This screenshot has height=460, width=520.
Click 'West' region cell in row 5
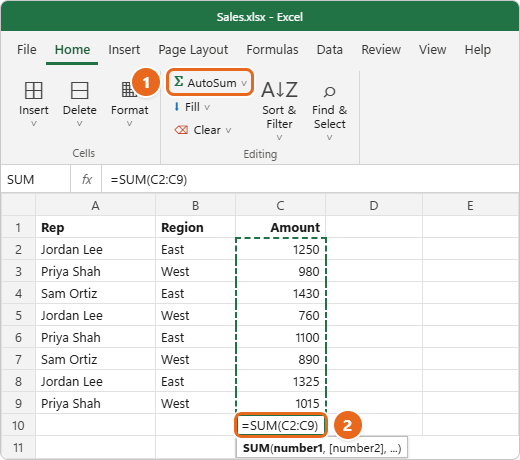[x=195, y=315]
